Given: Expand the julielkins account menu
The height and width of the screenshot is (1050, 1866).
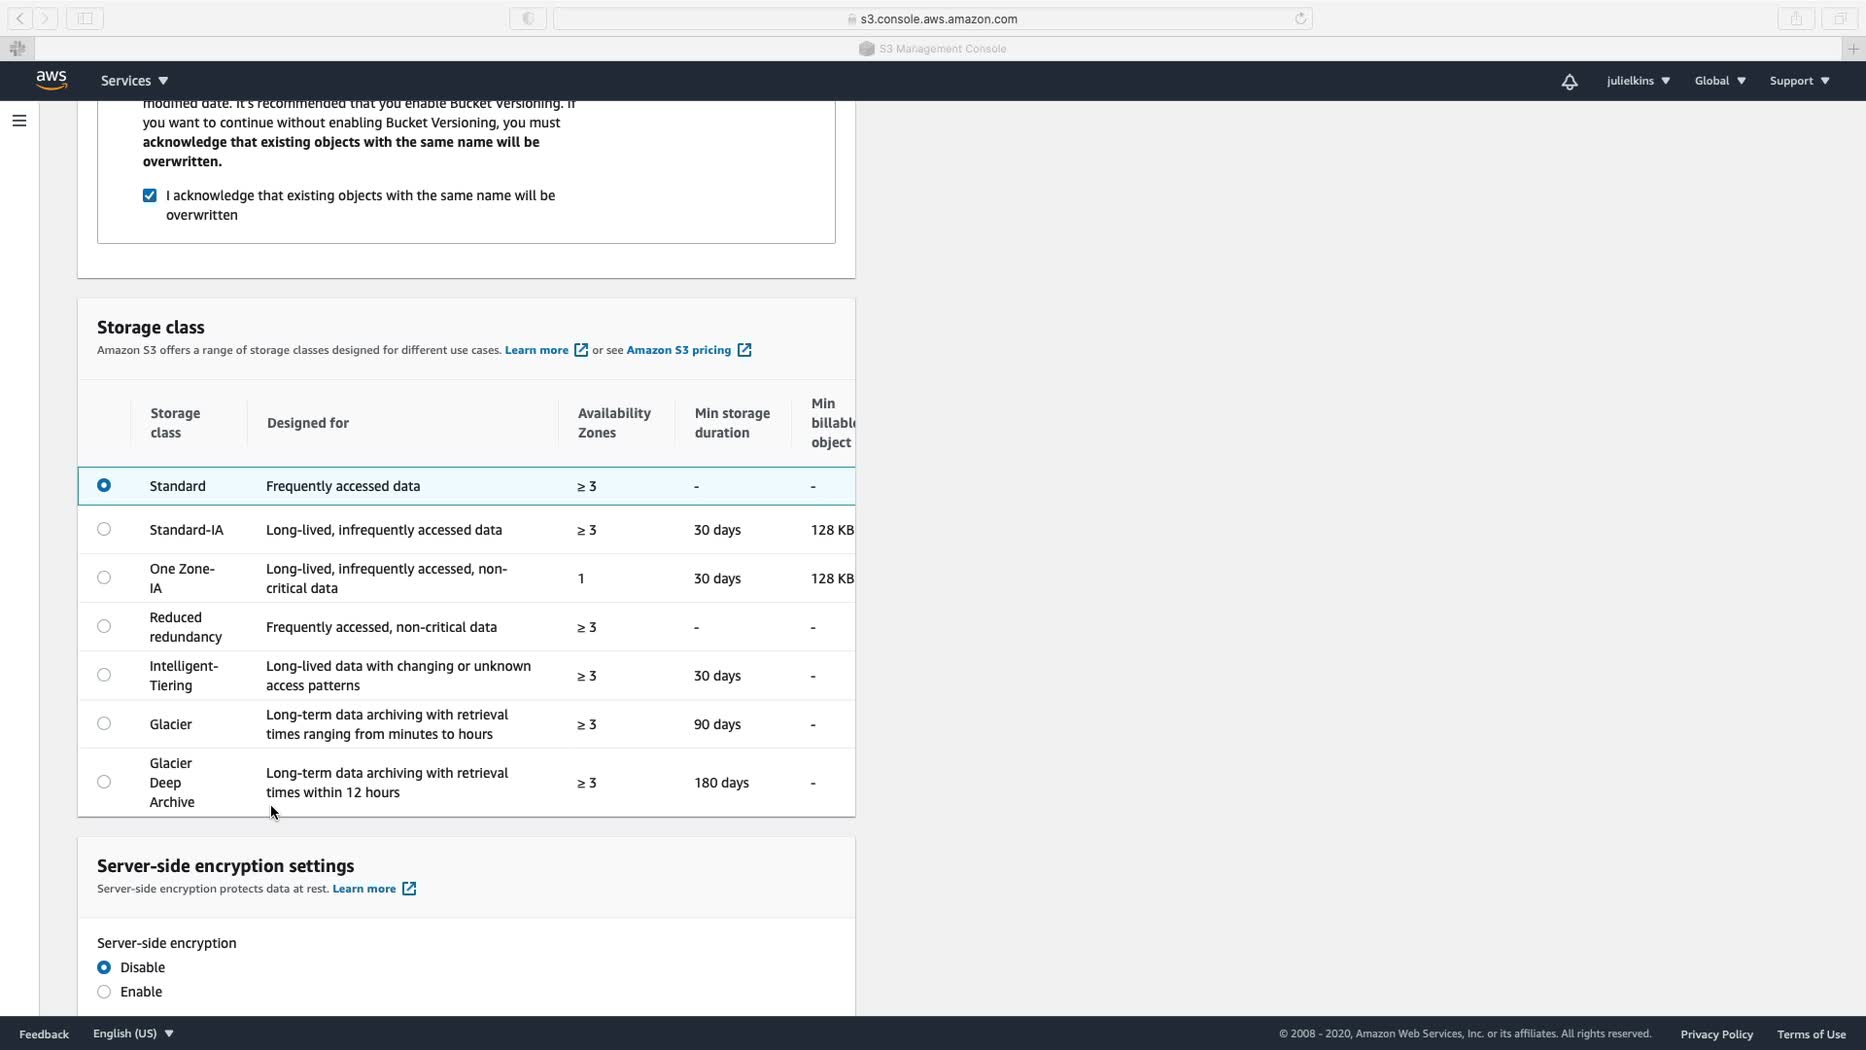Looking at the screenshot, I should click(x=1638, y=81).
